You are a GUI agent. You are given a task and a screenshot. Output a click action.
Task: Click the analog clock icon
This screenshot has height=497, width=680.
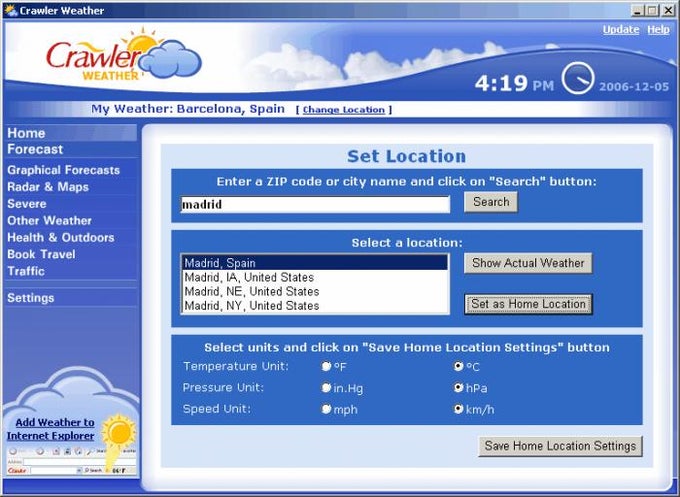click(578, 78)
